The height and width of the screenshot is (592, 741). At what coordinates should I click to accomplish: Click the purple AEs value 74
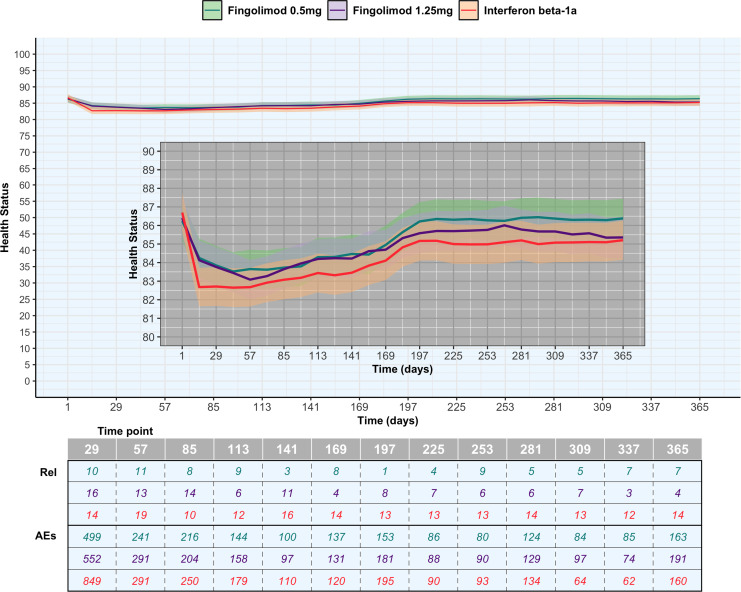pyautogui.click(x=629, y=559)
